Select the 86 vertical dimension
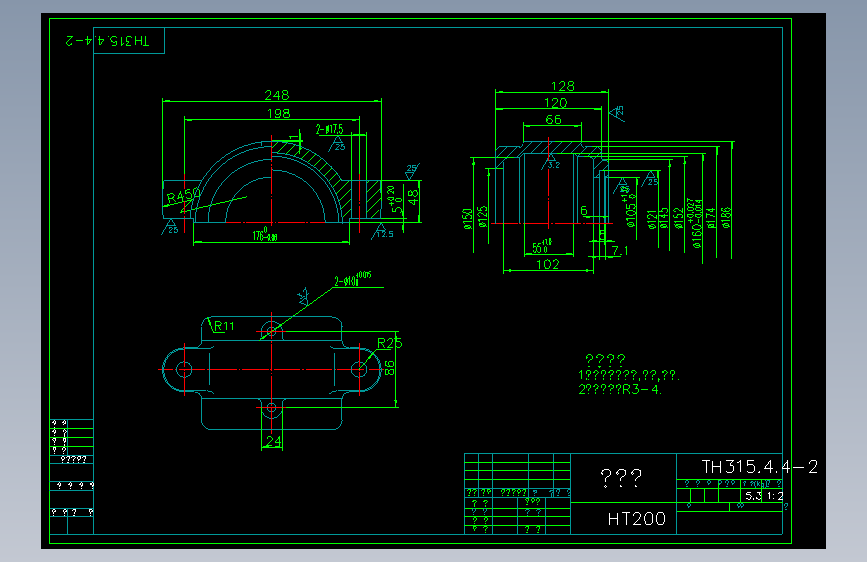The width and height of the screenshot is (867, 562). (390, 368)
